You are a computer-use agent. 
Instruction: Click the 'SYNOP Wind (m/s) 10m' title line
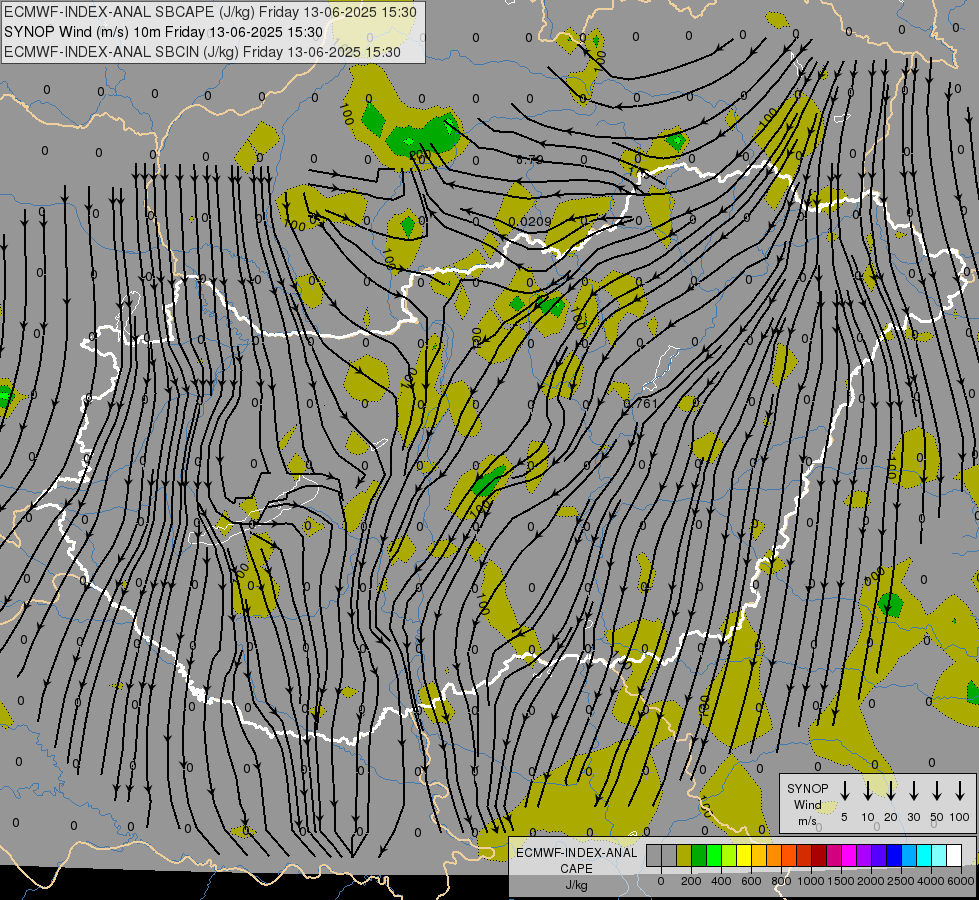[164, 32]
